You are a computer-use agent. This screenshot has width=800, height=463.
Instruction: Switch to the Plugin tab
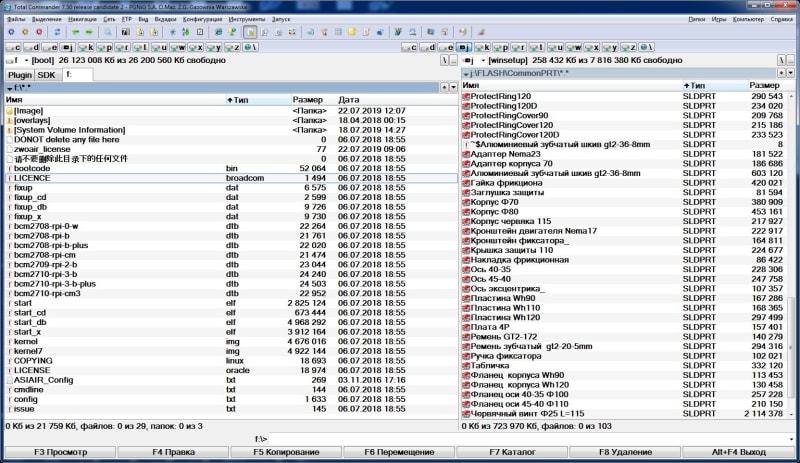(20, 75)
